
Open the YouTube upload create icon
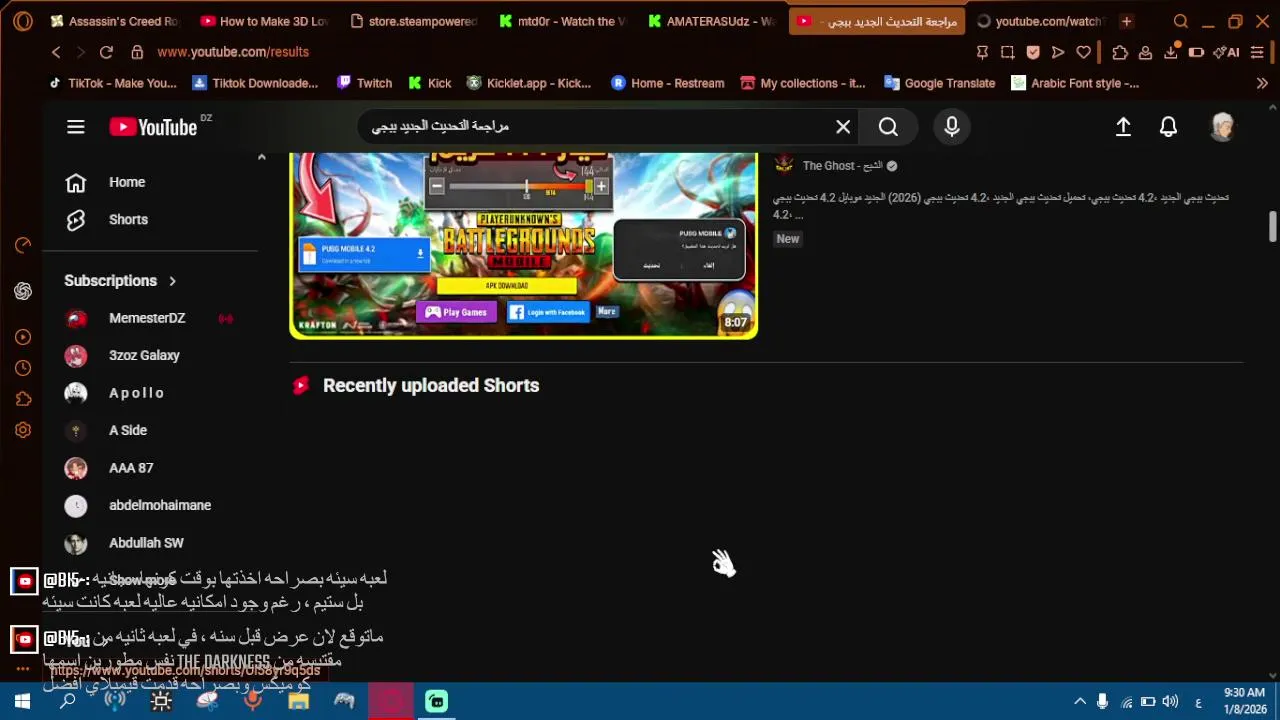(1123, 127)
